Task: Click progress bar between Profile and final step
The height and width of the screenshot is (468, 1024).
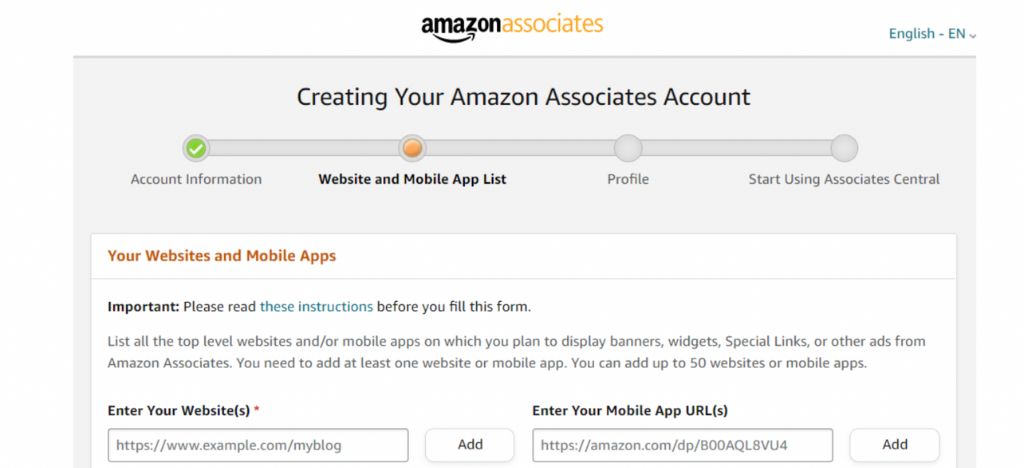Action: point(736,149)
